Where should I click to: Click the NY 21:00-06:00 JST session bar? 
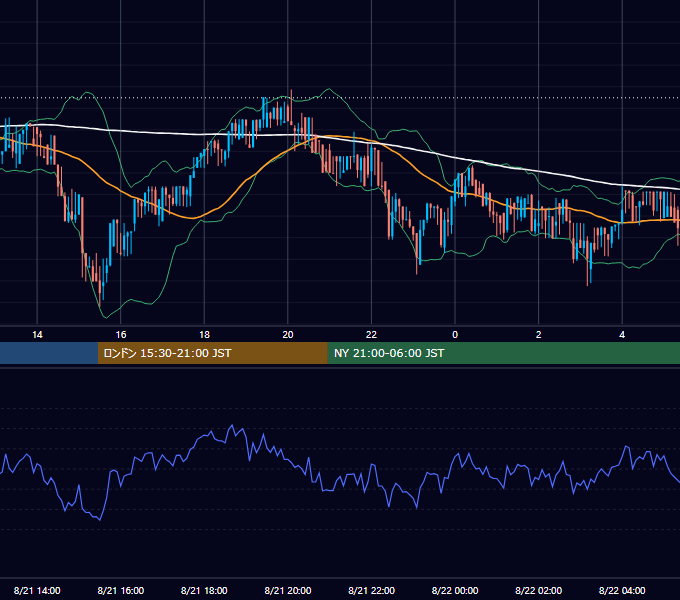tap(503, 353)
